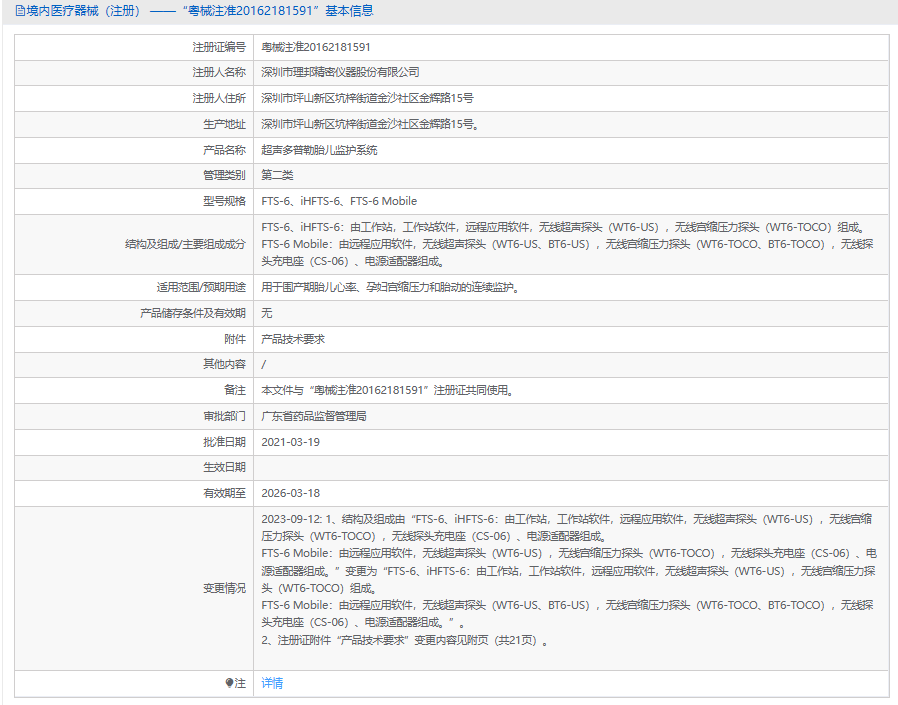The height and width of the screenshot is (705, 898).
Task: Select change item 2 about 产品技术要求 共21页
Action: 405,640
